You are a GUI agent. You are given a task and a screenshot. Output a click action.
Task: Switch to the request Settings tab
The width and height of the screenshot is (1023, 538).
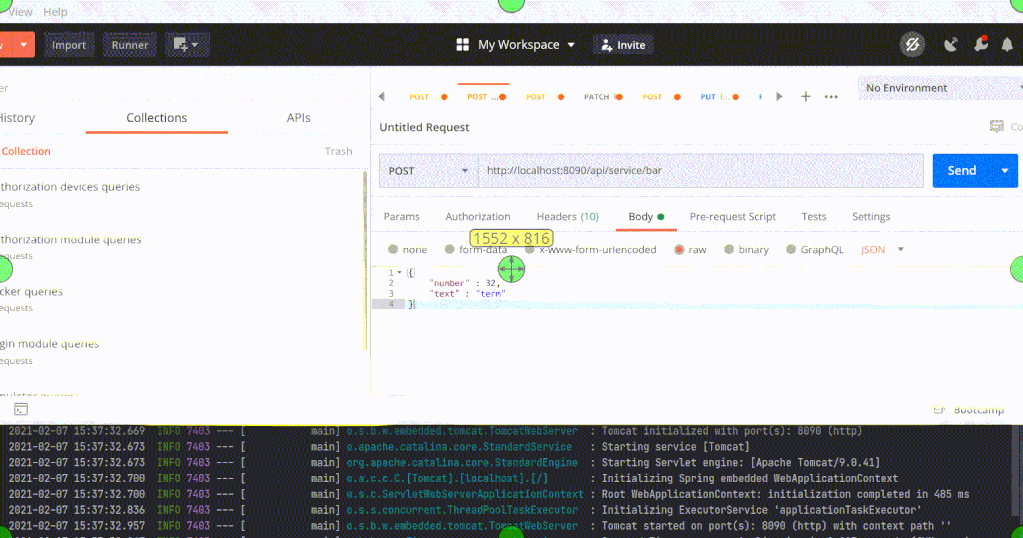point(871,217)
